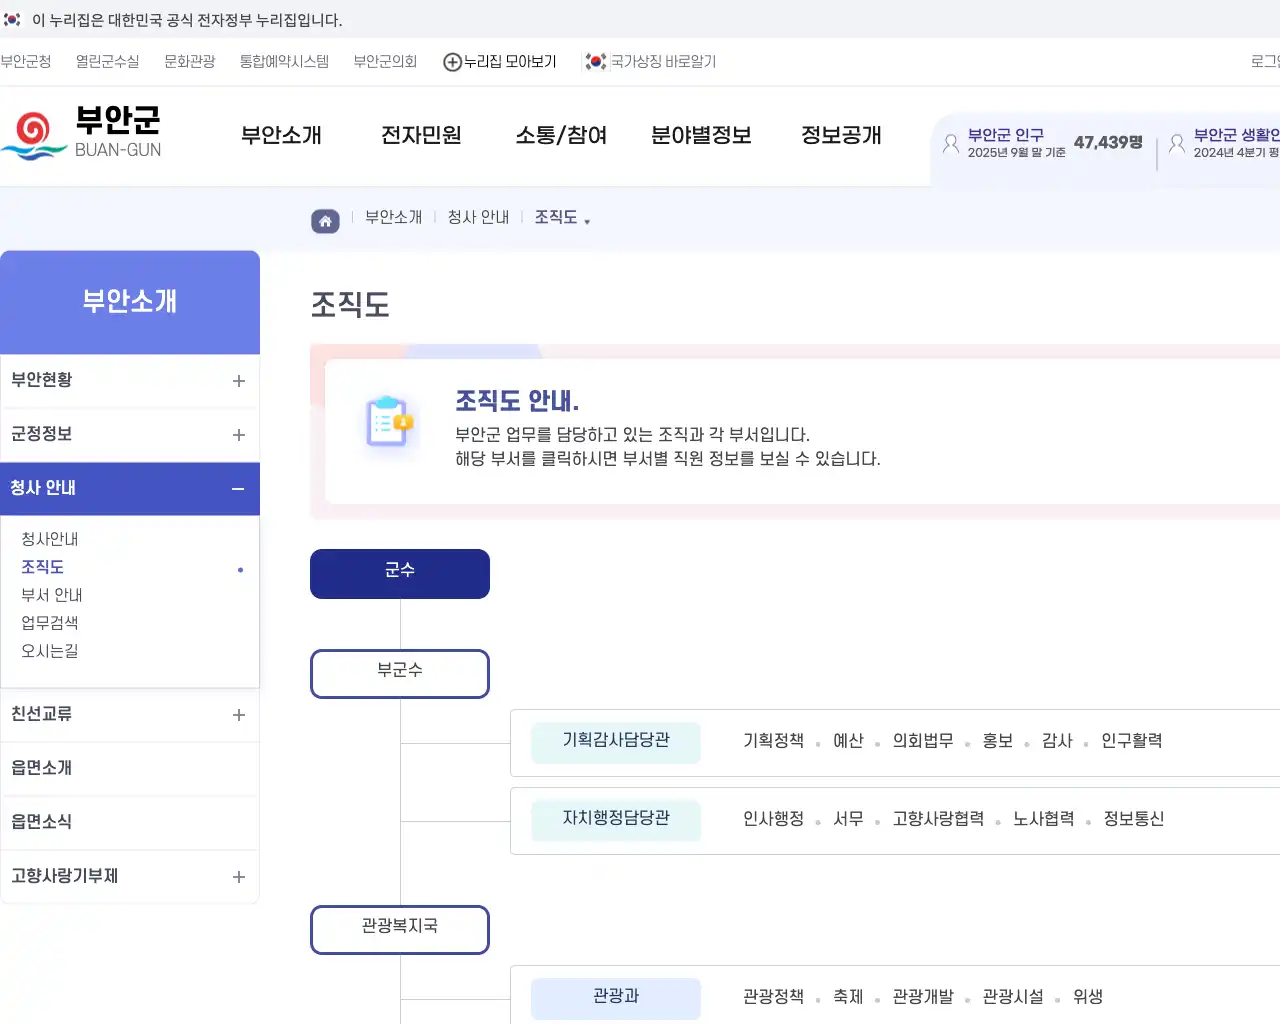Click 관광시설 team link

tap(1013, 997)
